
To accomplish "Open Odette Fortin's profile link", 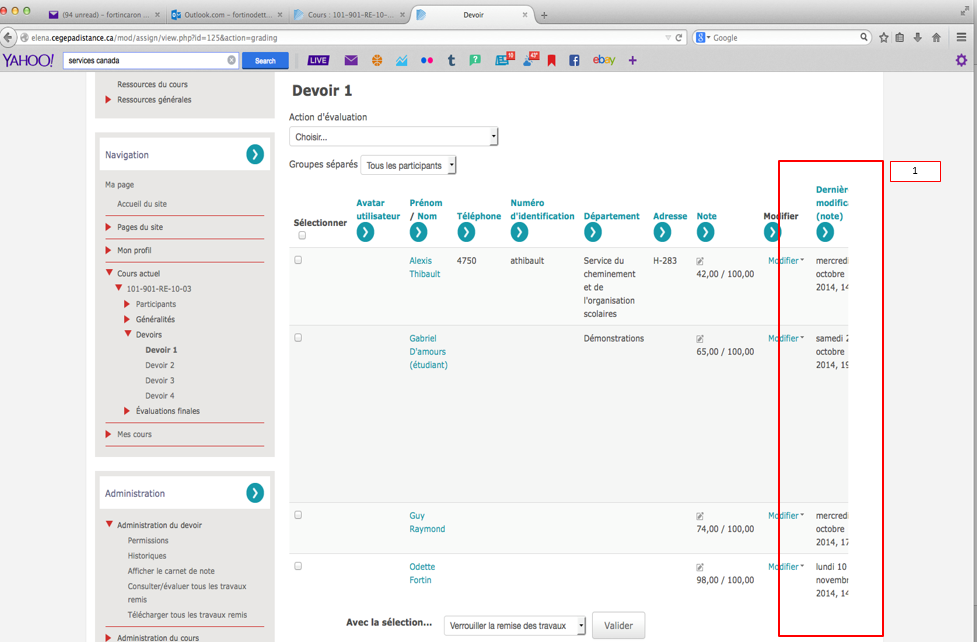I will (421, 573).
